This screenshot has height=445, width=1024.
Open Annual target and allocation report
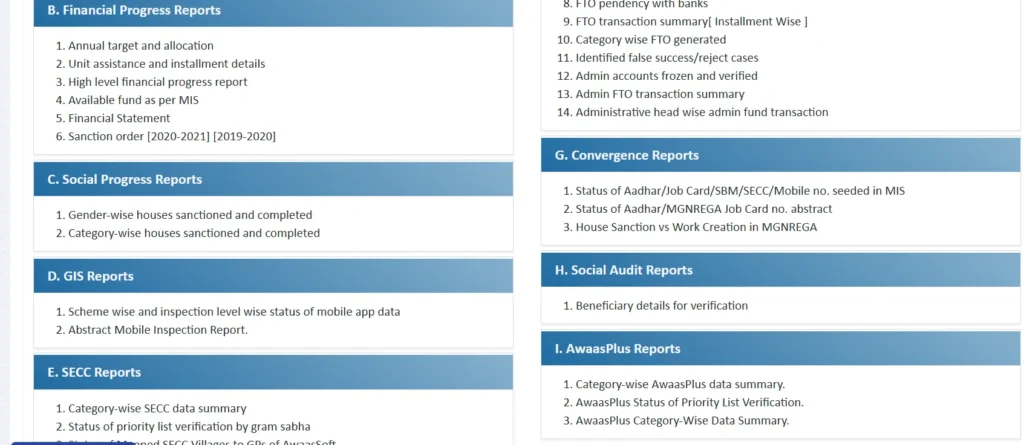coord(140,46)
